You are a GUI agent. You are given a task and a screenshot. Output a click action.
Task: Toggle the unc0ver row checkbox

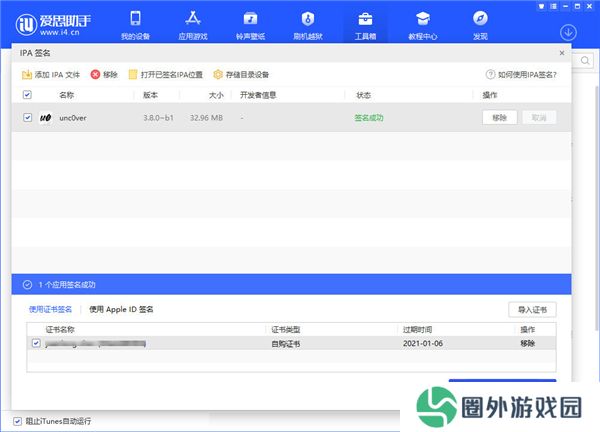[27, 117]
